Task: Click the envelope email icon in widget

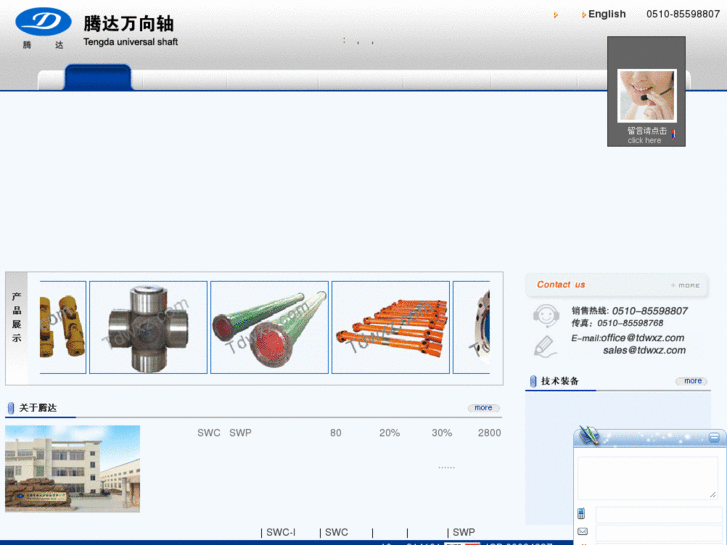Action: [x=582, y=532]
